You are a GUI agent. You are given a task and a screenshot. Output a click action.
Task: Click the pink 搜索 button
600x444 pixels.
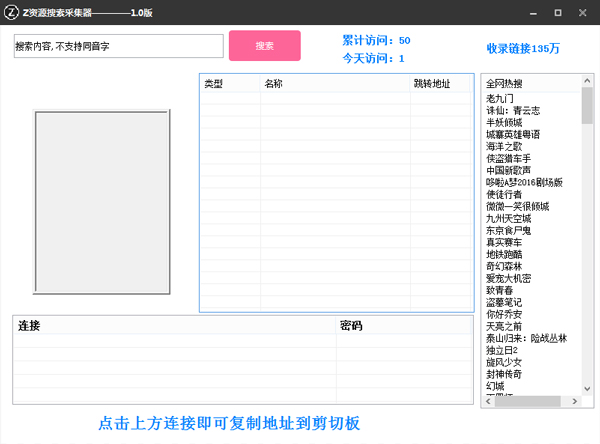pos(264,46)
